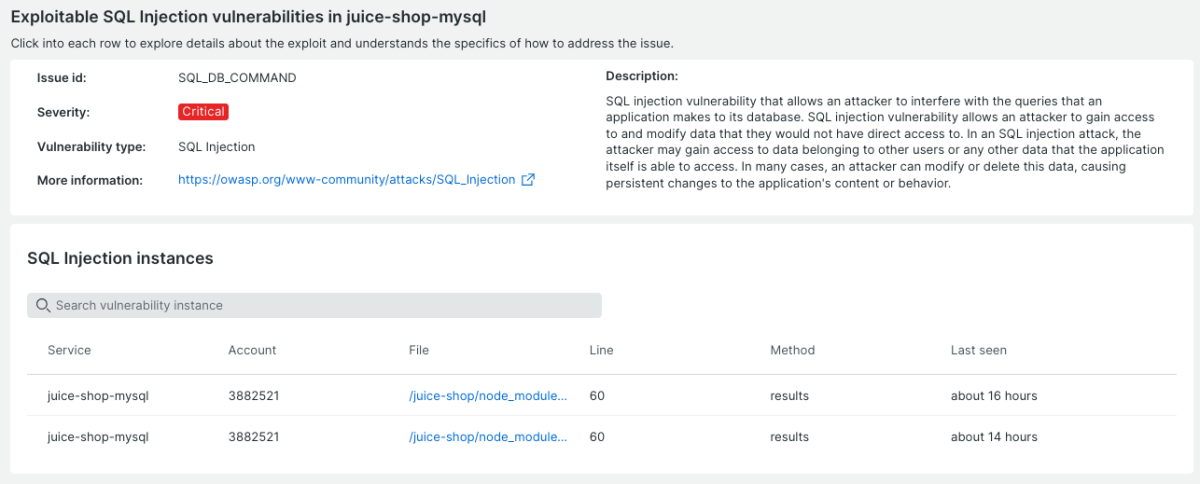Click the File column header
The height and width of the screenshot is (484, 1200).
(419, 350)
